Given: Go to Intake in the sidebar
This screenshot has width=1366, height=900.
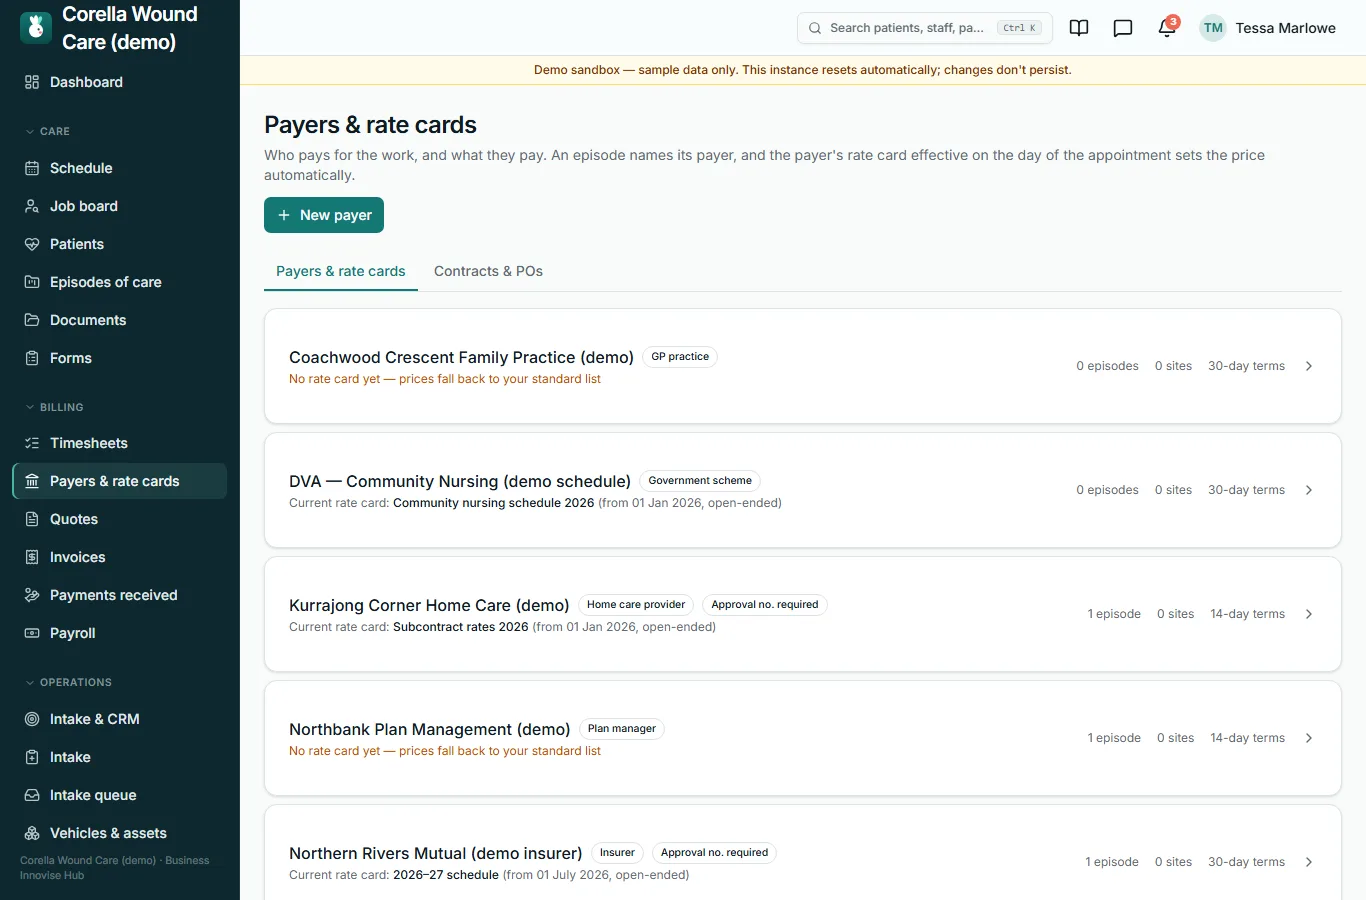Looking at the screenshot, I should [x=120, y=757].
